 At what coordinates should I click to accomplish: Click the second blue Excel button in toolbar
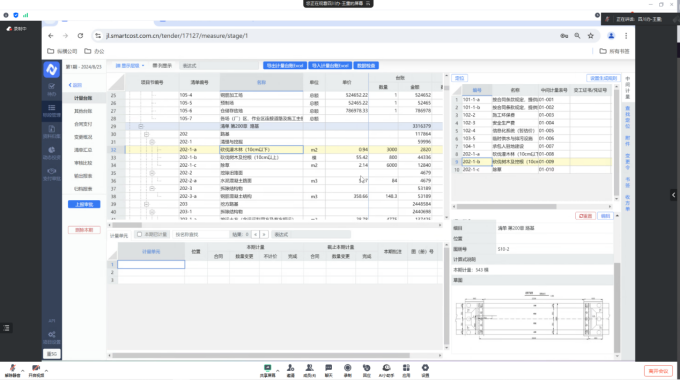click(x=330, y=66)
